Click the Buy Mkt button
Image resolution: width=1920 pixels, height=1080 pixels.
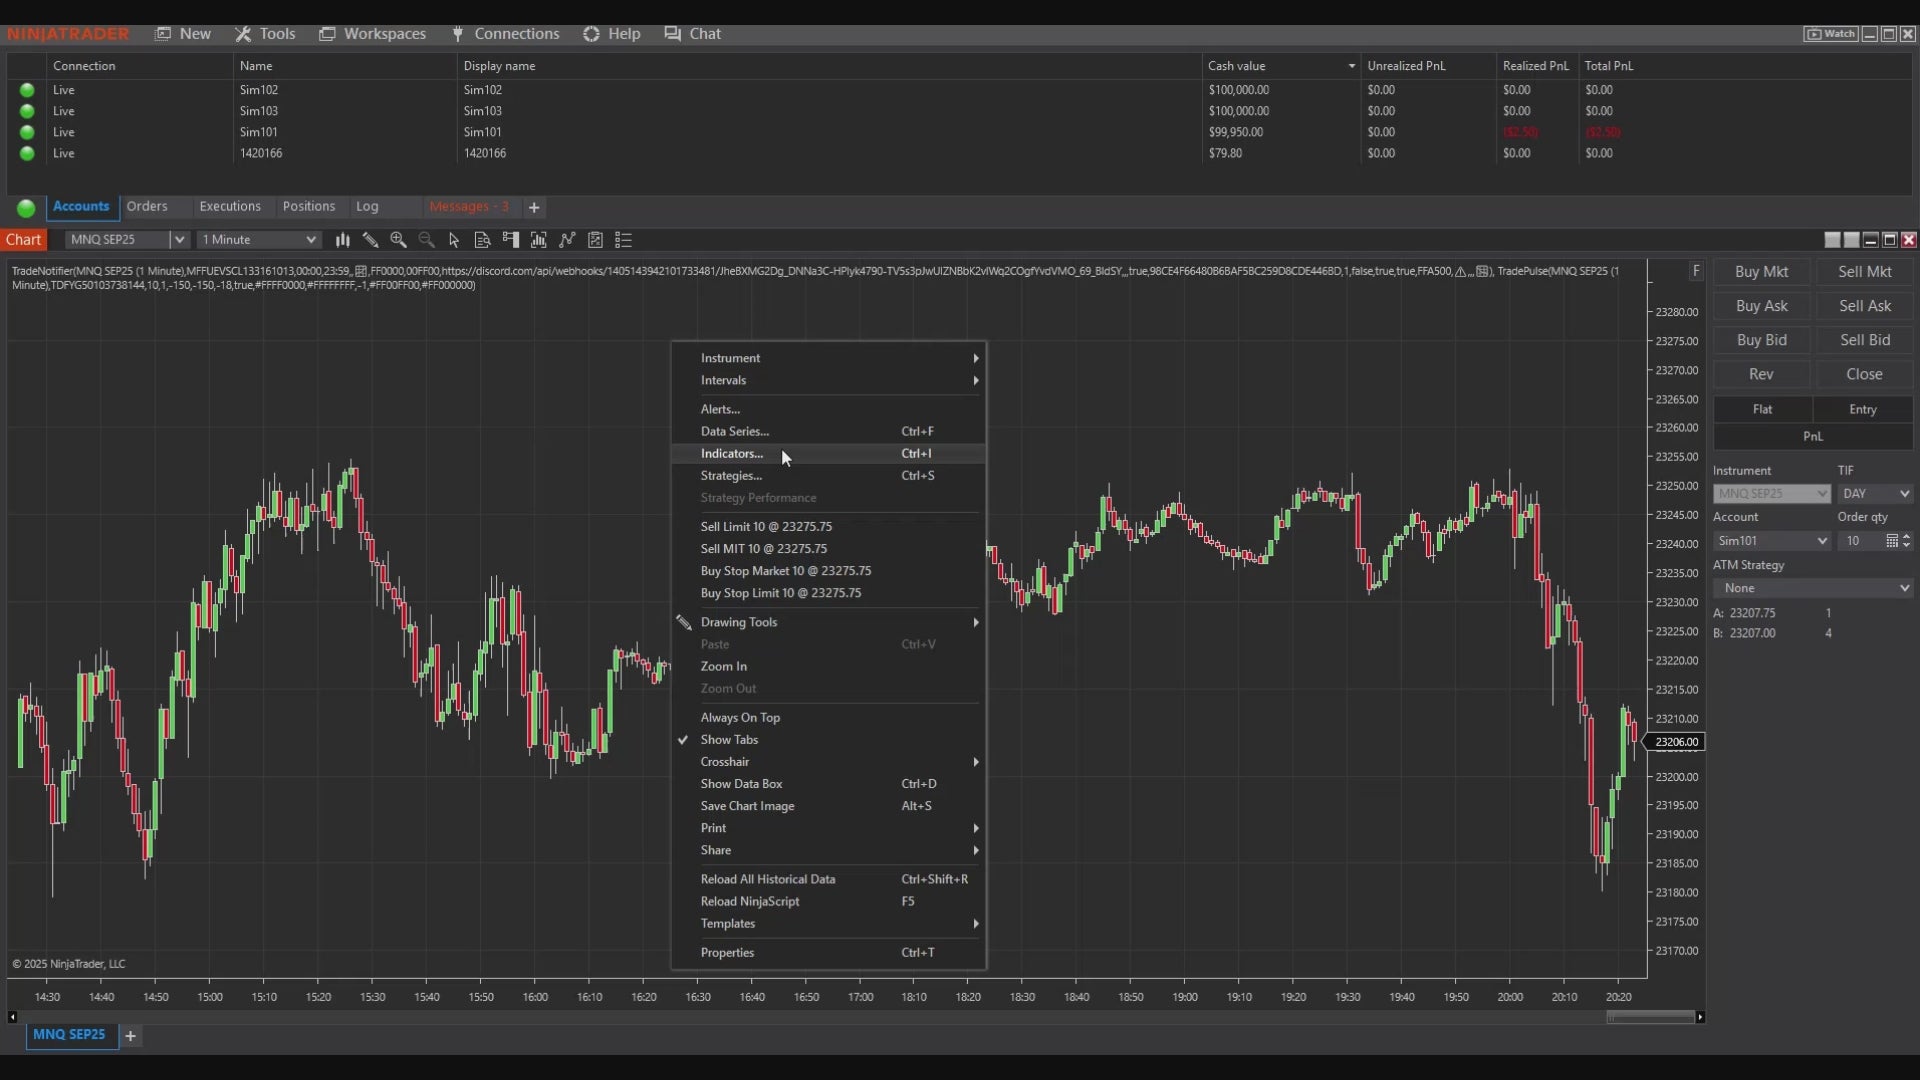point(1761,272)
